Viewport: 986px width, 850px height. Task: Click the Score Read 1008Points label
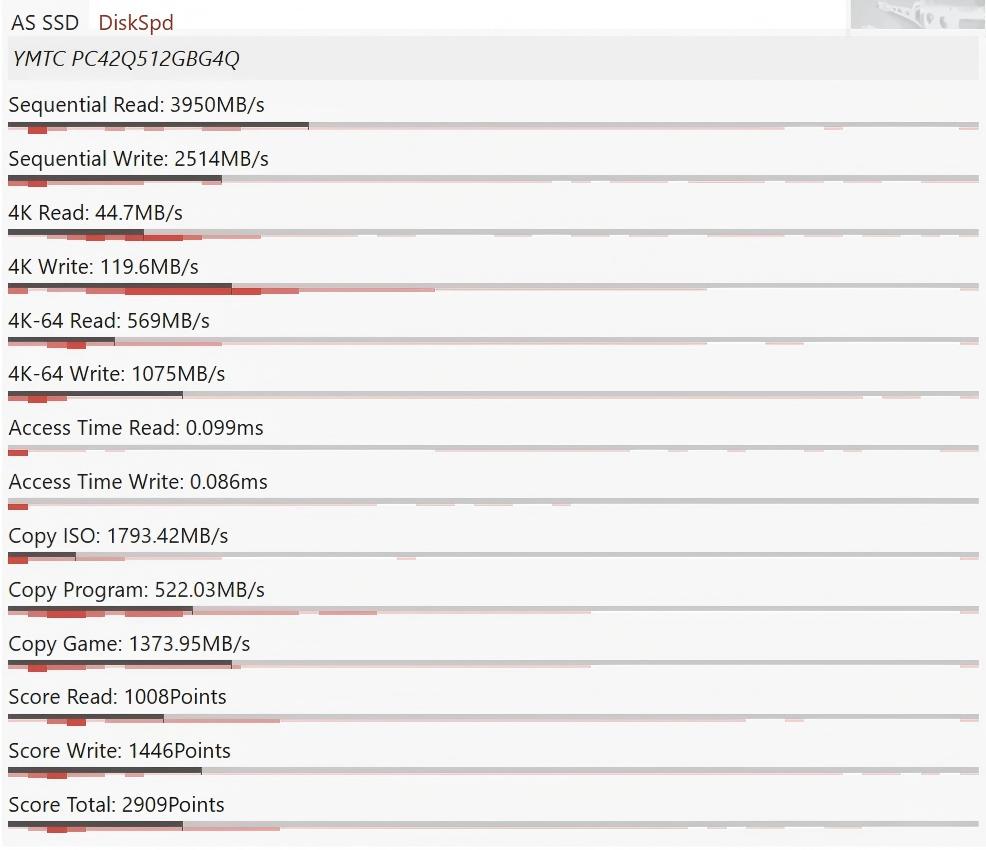[x=118, y=697]
